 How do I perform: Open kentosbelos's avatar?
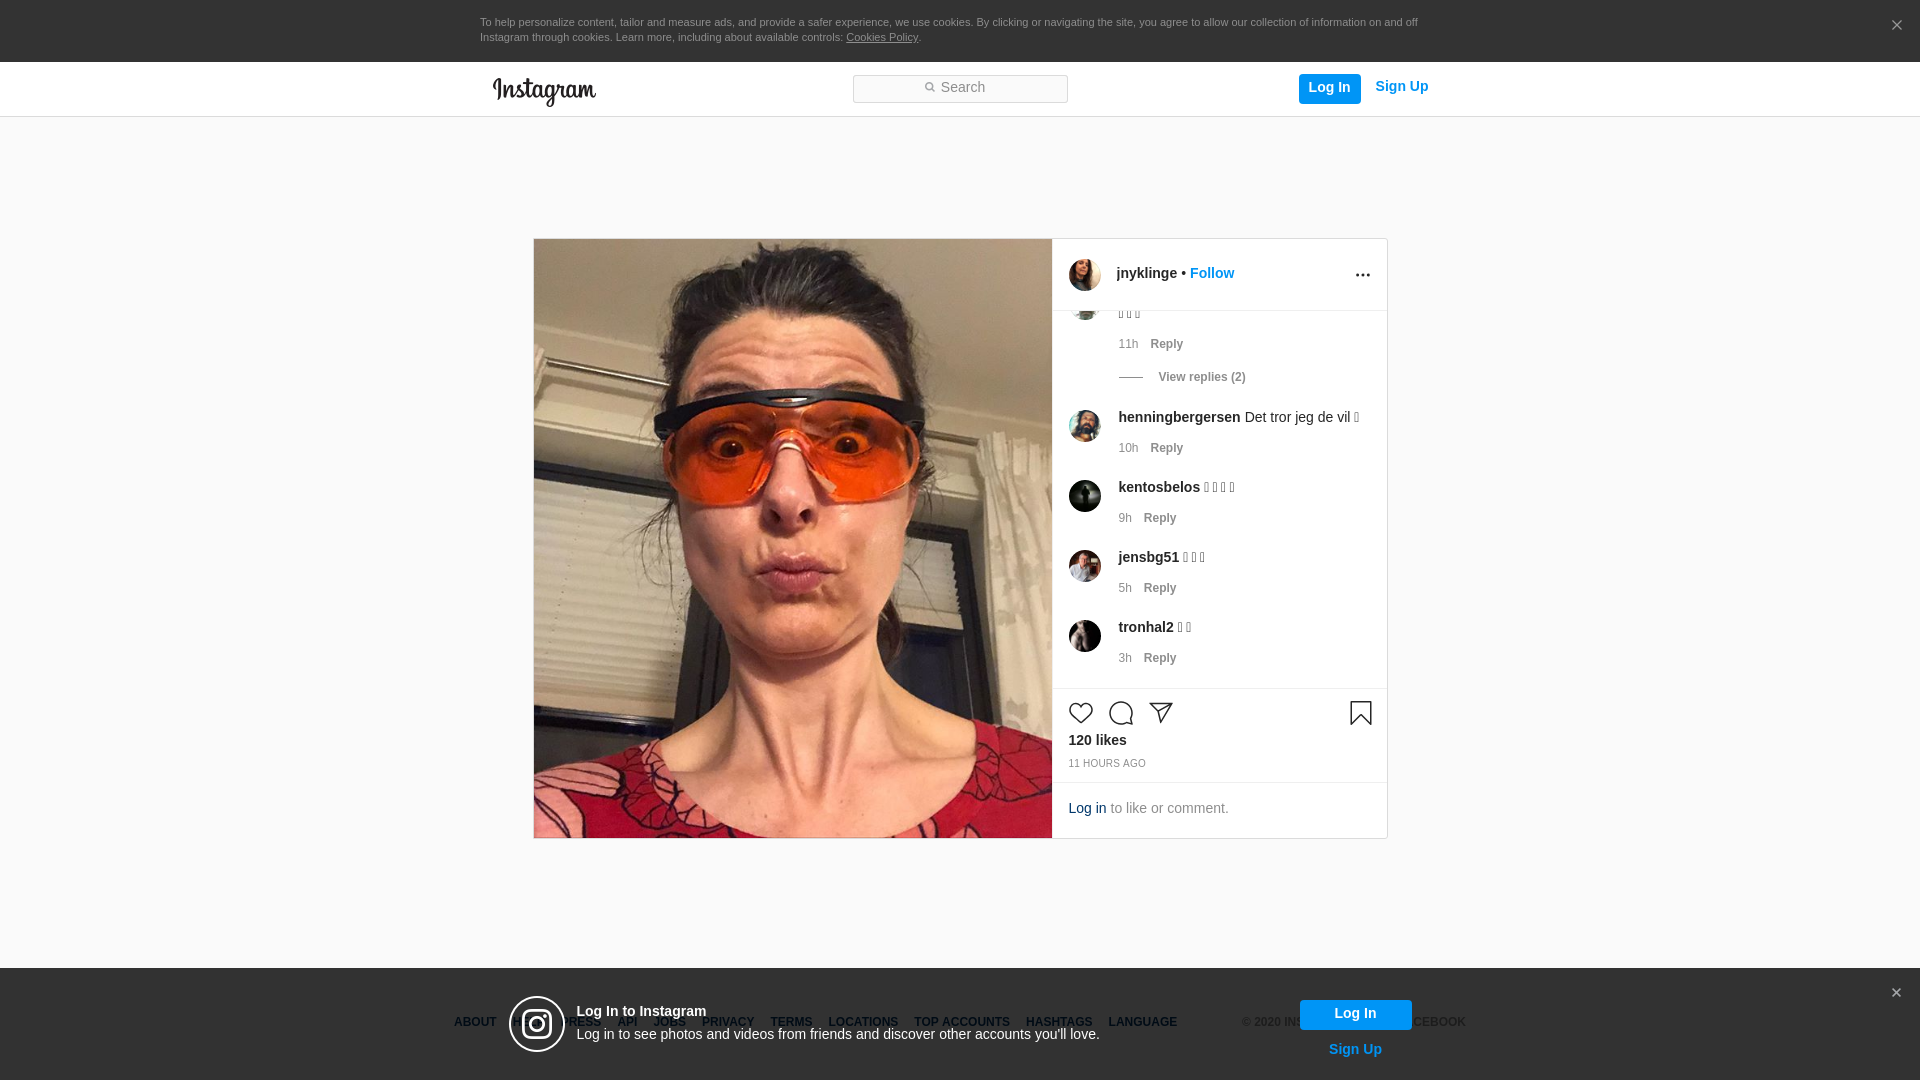pyautogui.click(x=1085, y=496)
